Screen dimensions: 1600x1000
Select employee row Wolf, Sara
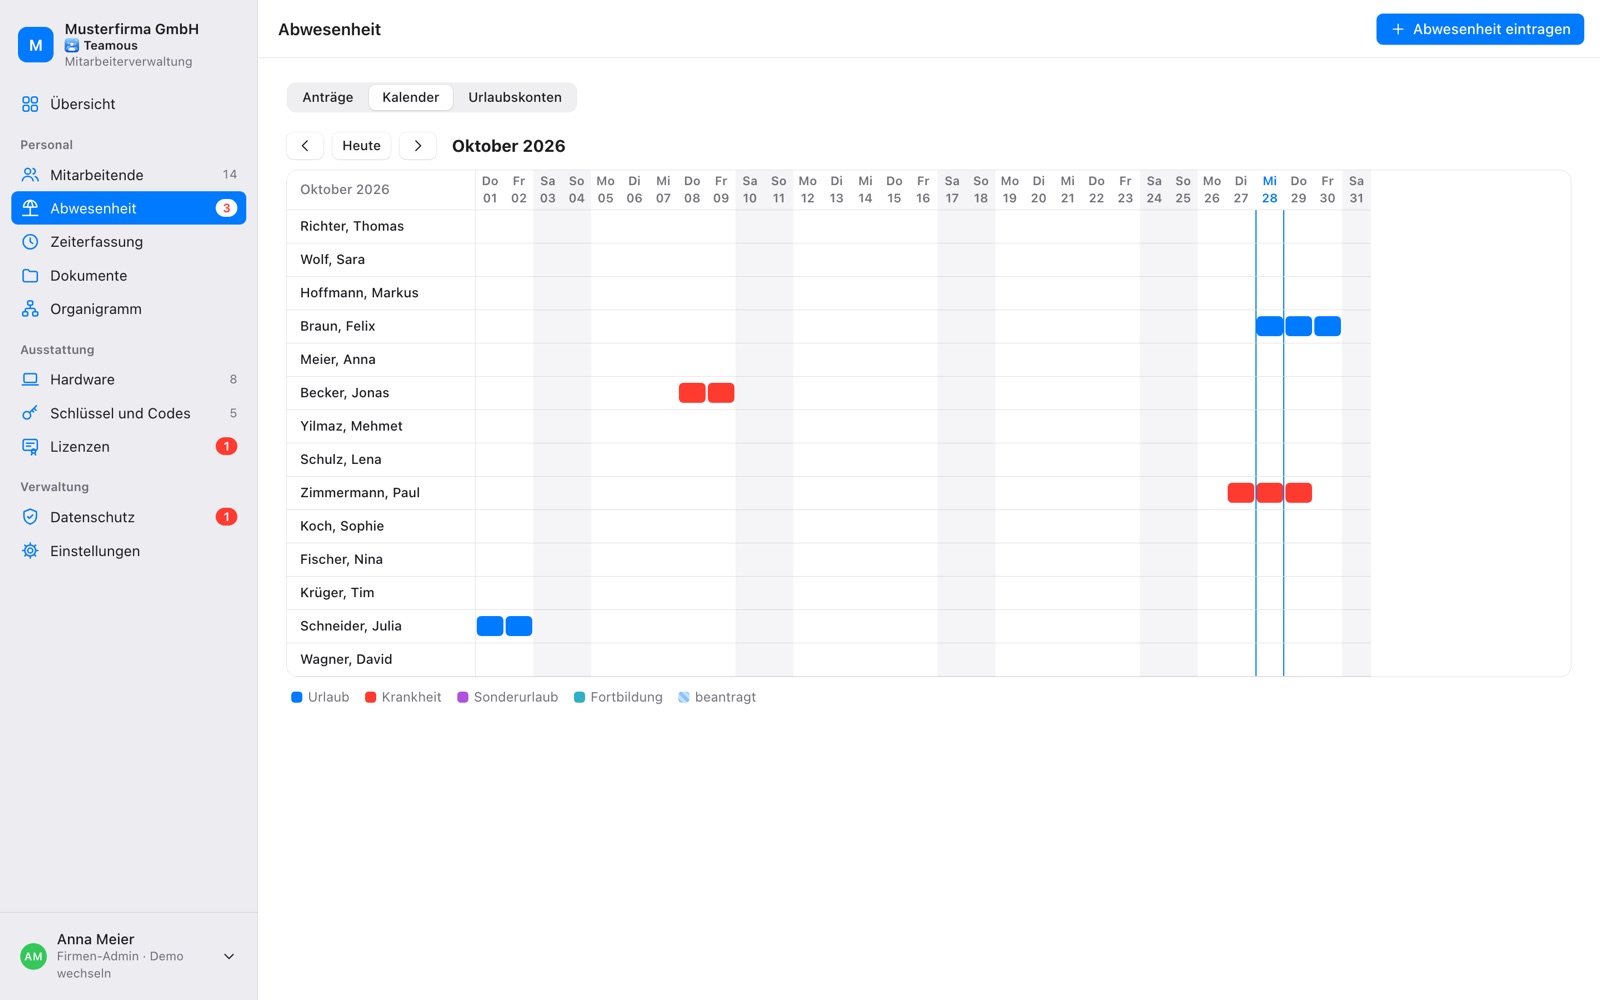point(829,259)
